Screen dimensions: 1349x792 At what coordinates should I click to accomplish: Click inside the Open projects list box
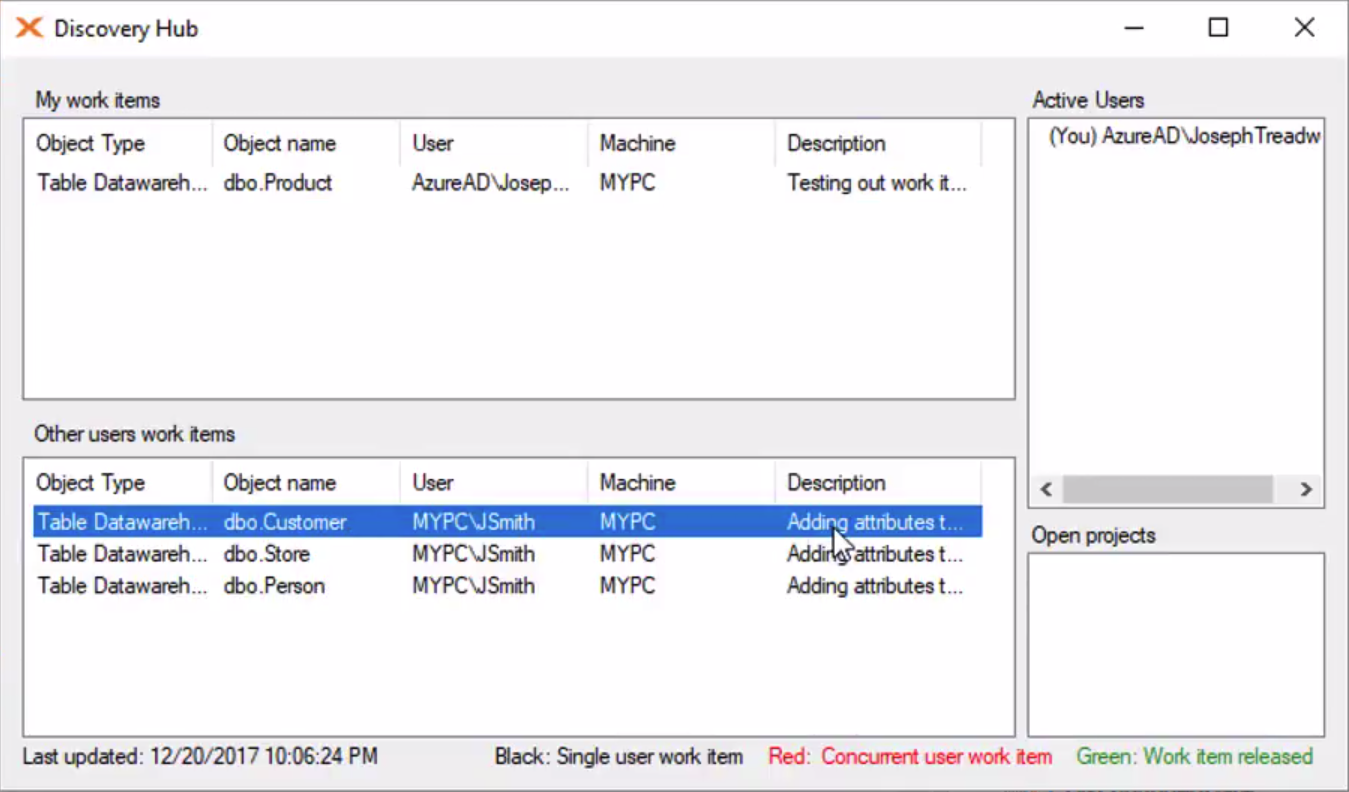[1176, 645]
